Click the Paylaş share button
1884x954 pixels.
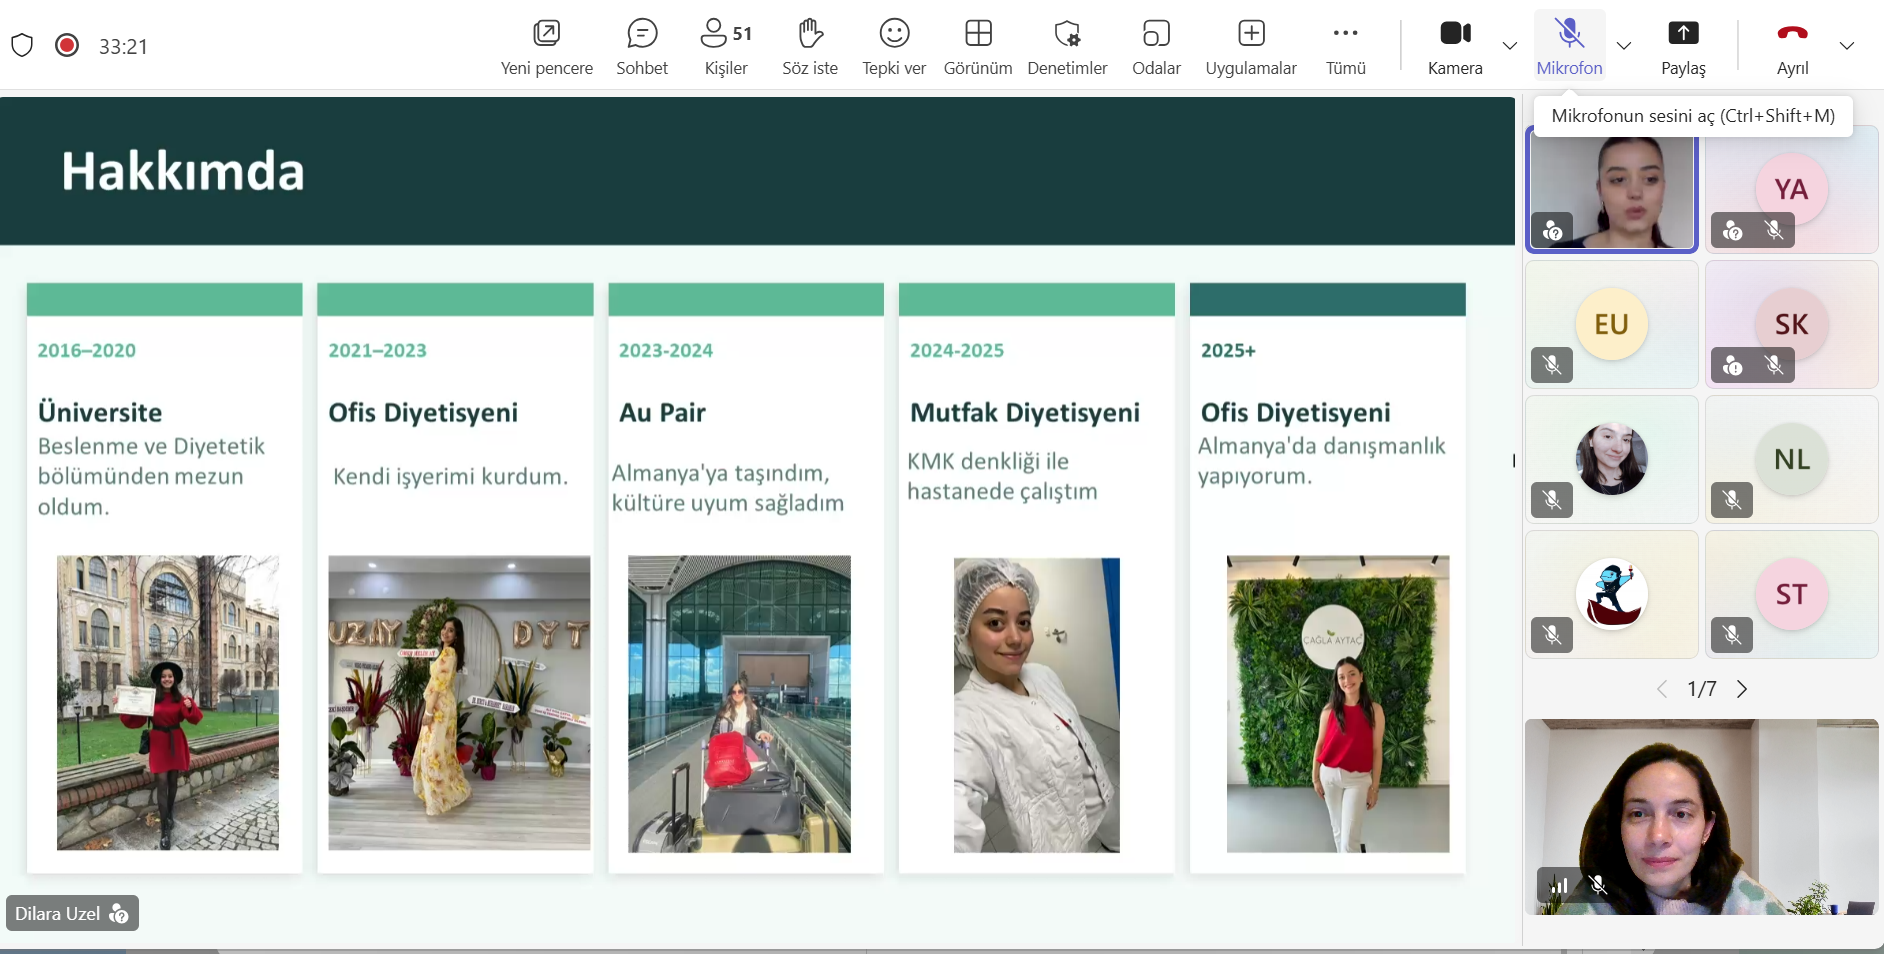coord(1682,46)
